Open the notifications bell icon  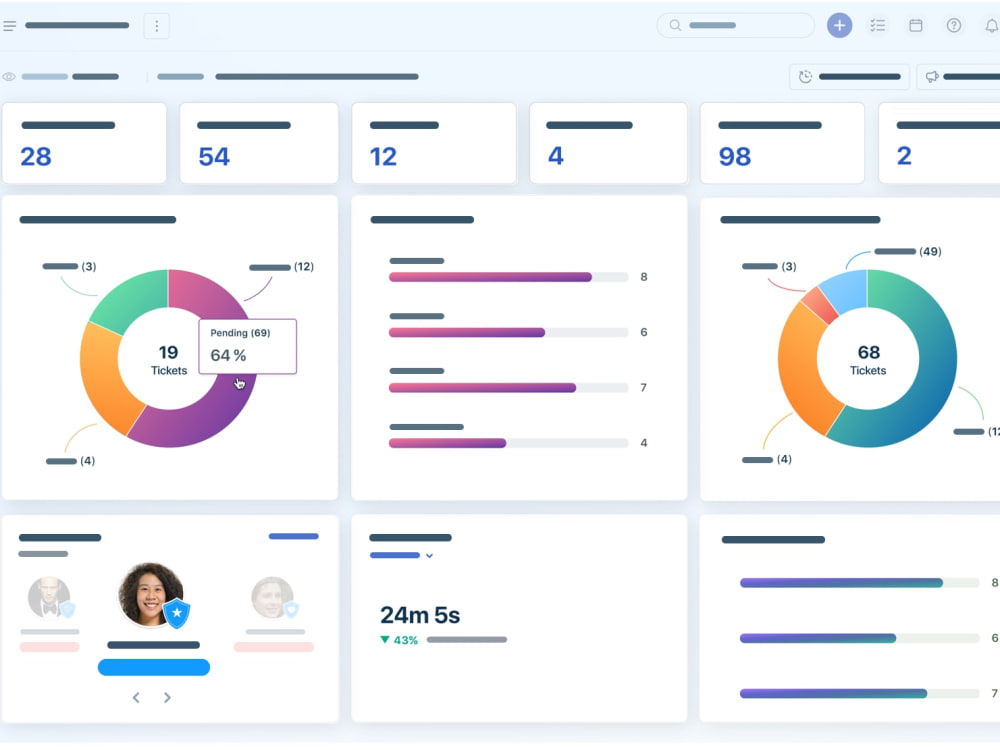point(992,26)
